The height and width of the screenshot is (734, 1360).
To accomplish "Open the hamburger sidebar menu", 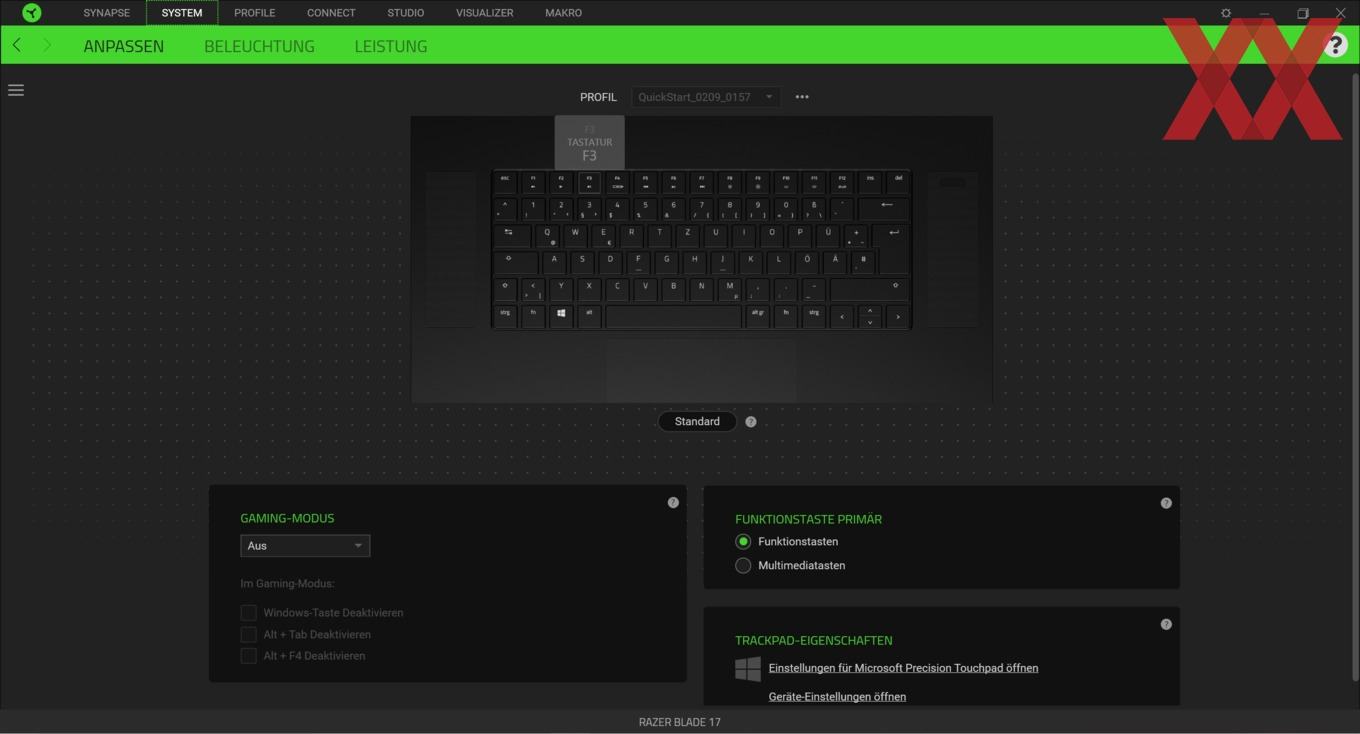I will 16,90.
